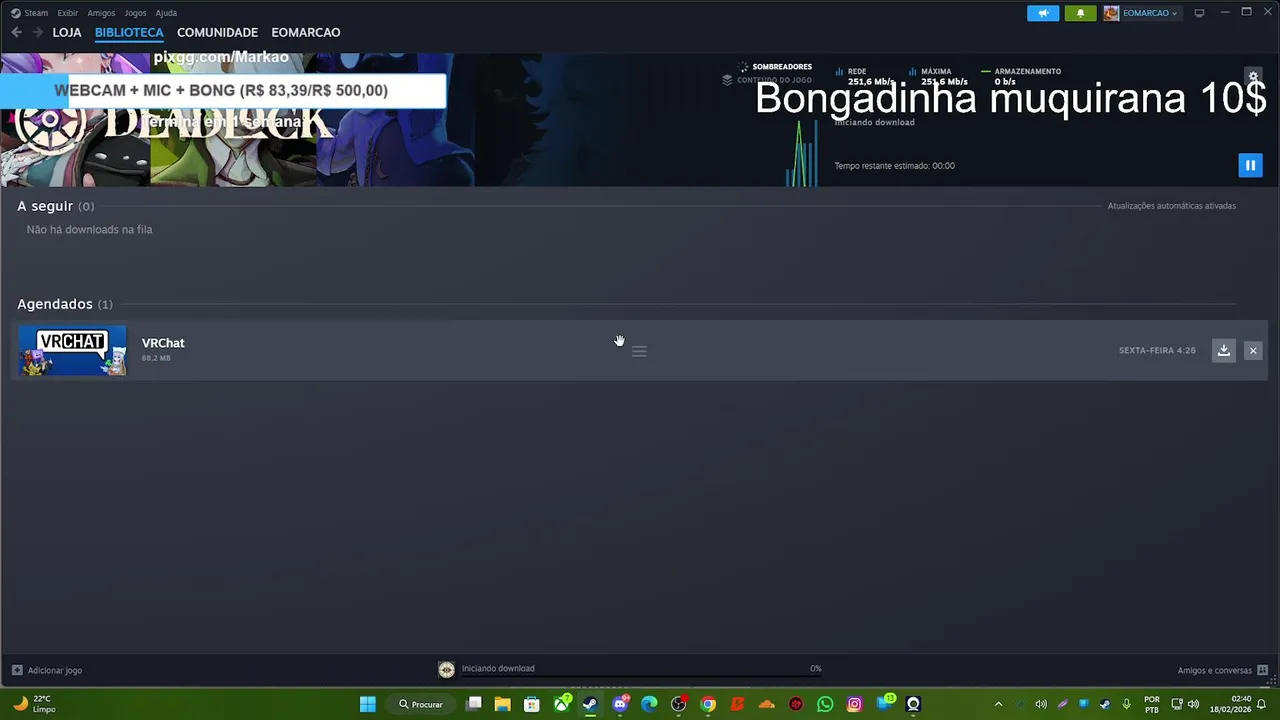Open the VRChat game thumbnail

click(x=73, y=350)
